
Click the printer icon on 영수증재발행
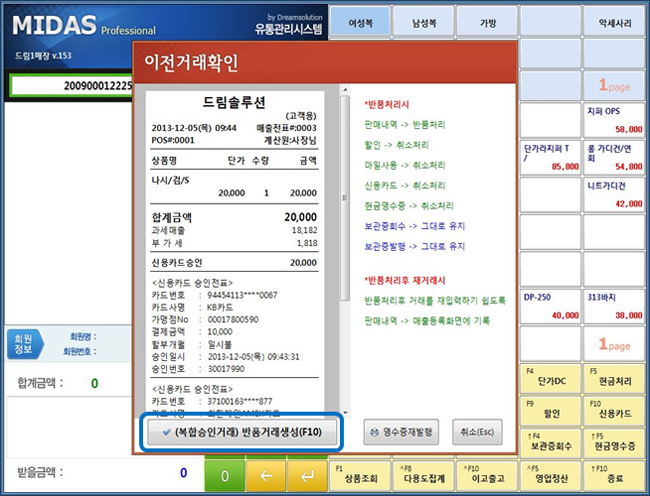coord(374,432)
